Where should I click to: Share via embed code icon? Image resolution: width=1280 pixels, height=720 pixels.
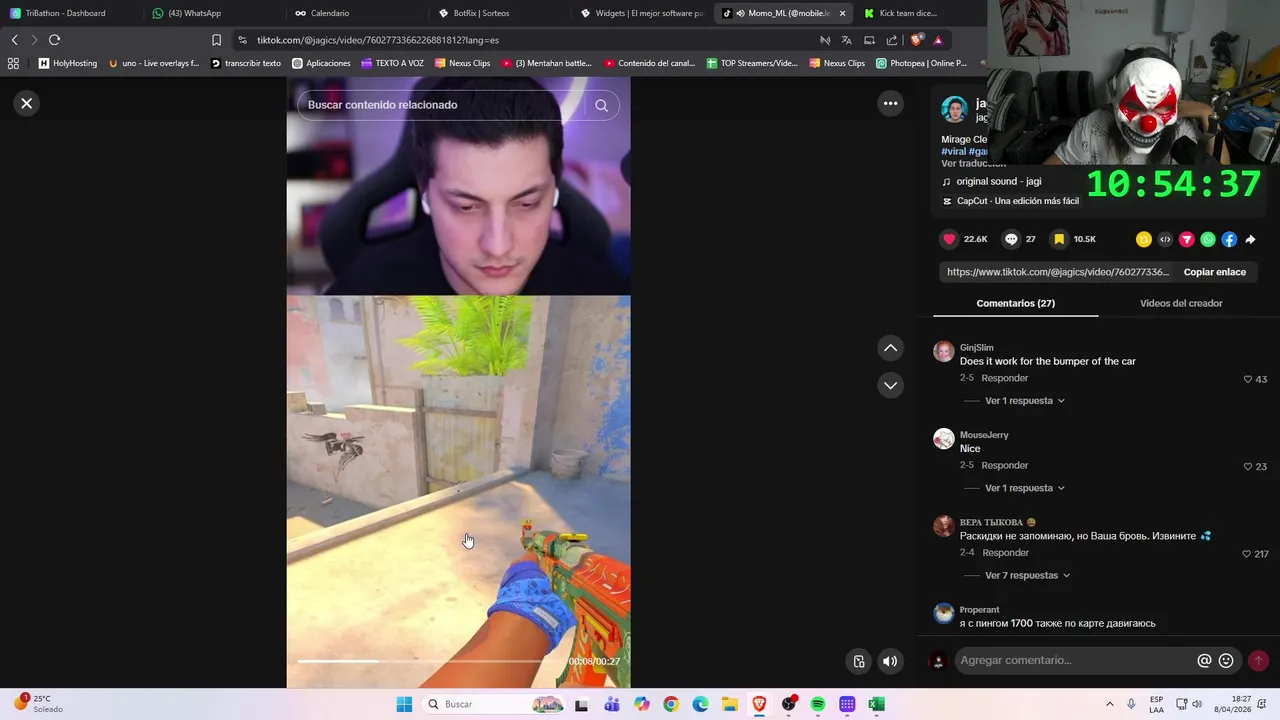pos(1165,239)
